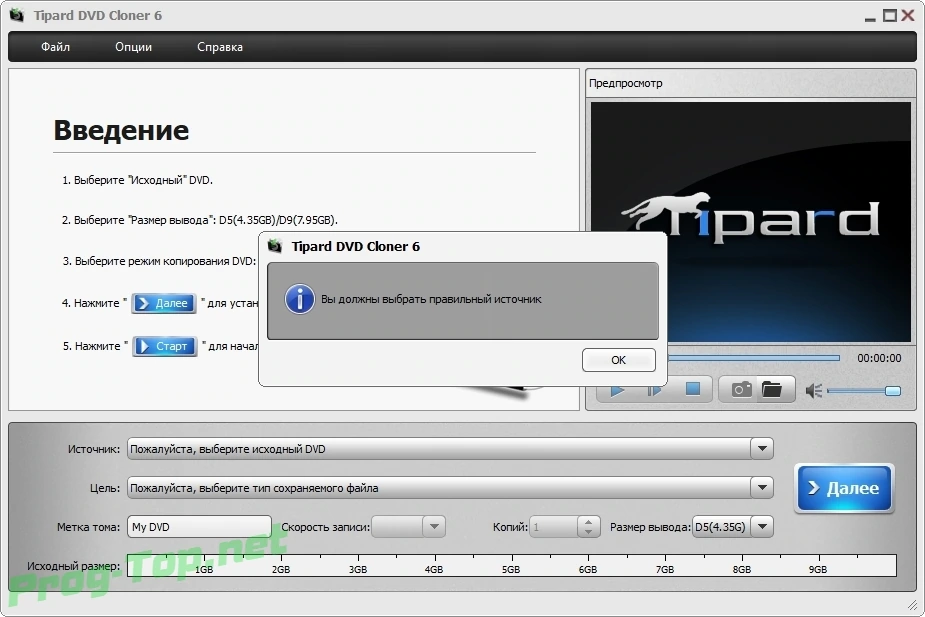Viewport: 925px width, 617px height.
Task: Click the Введение heading
Action: coord(122,130)
